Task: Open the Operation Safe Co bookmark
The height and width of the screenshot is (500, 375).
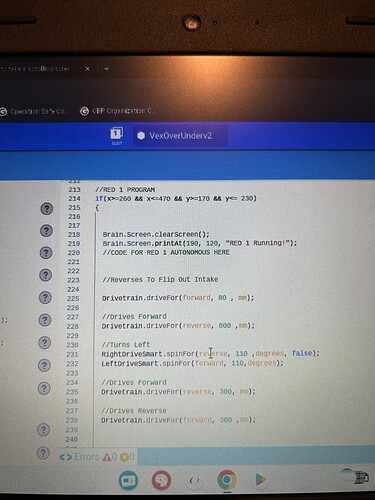Action: pos(34,111)
